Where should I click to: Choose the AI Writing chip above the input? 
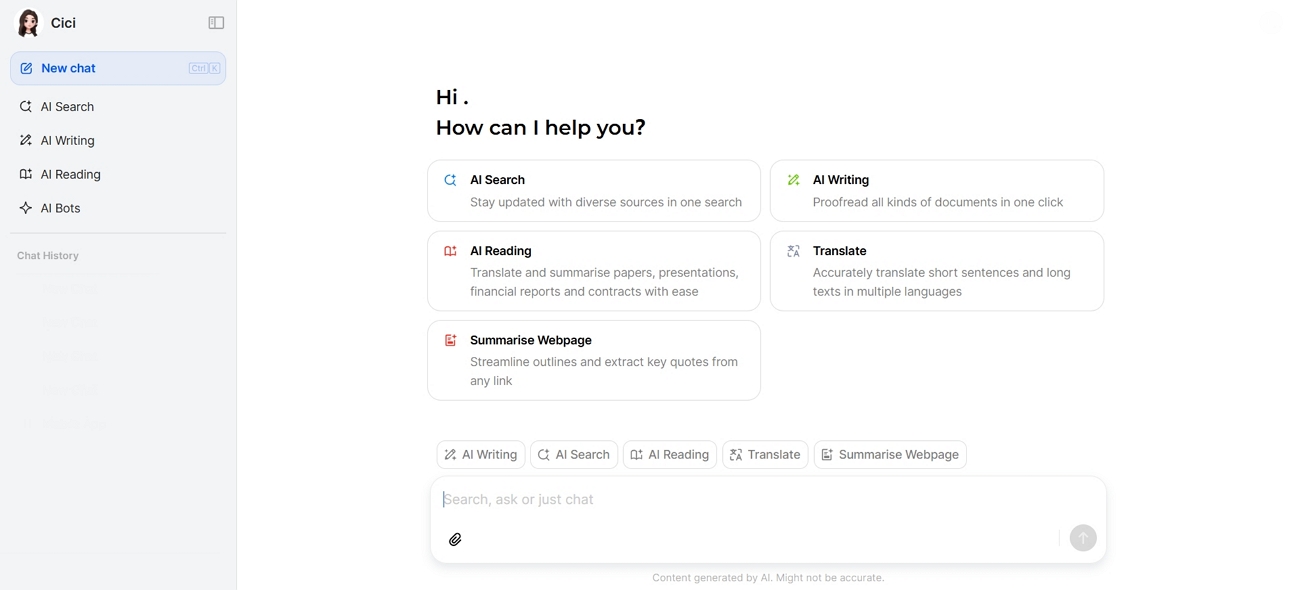481,455
